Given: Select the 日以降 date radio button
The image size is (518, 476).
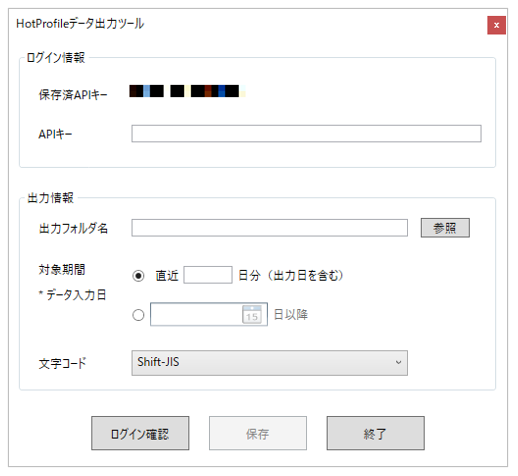Looking at the screenshot, I should point(138,315).
